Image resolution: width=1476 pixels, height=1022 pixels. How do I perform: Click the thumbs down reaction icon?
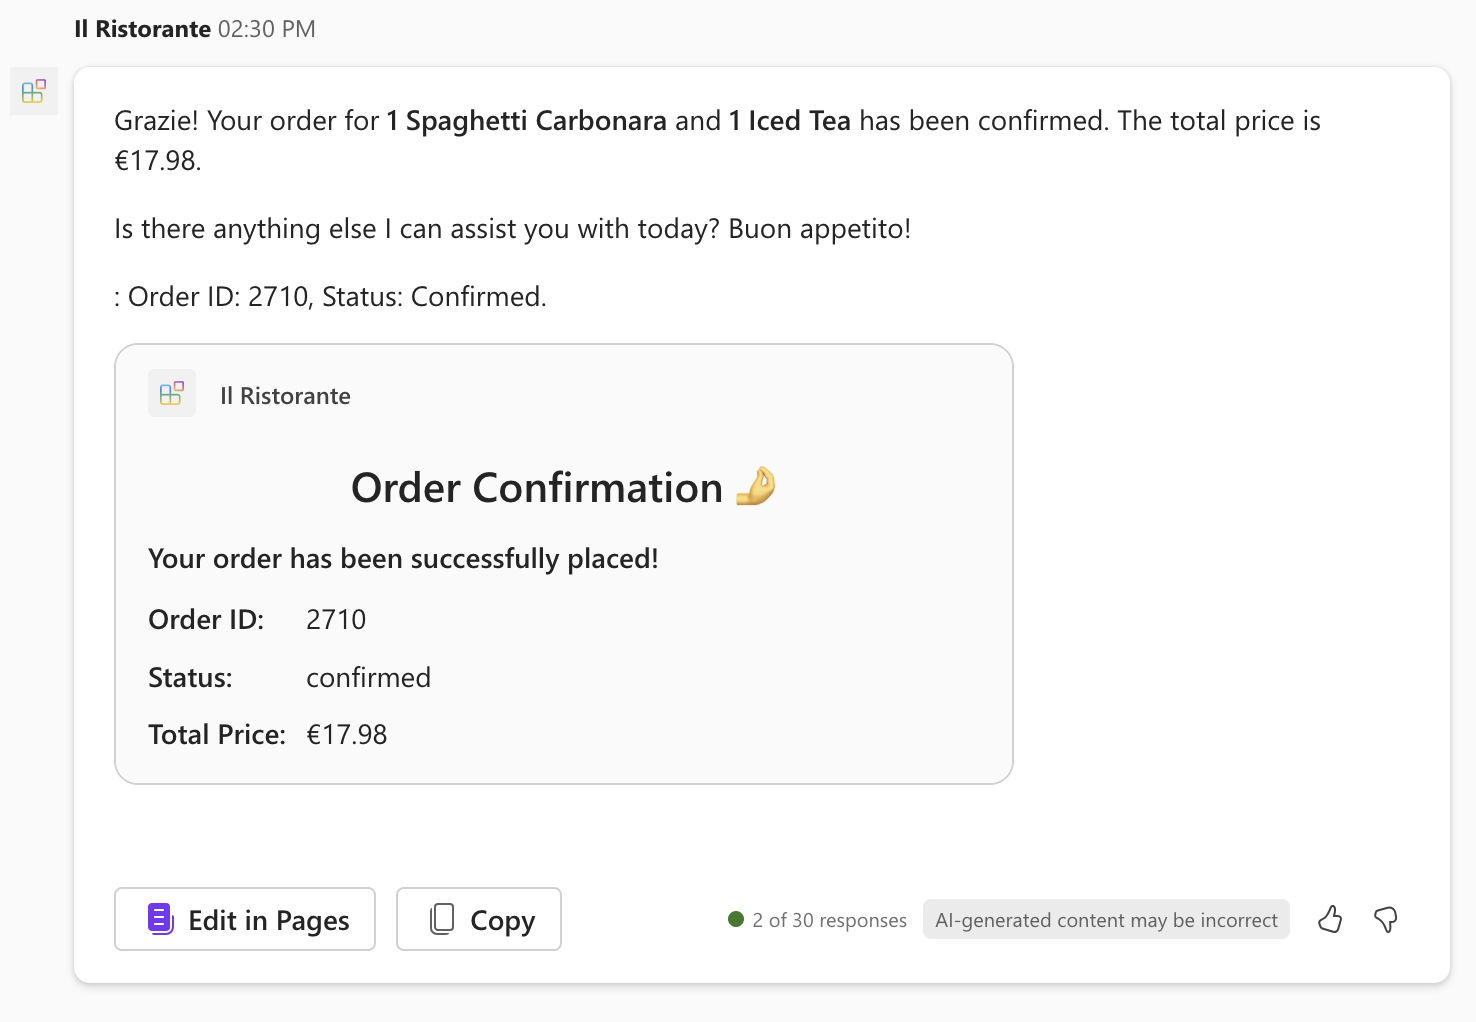coord(1386,919)
